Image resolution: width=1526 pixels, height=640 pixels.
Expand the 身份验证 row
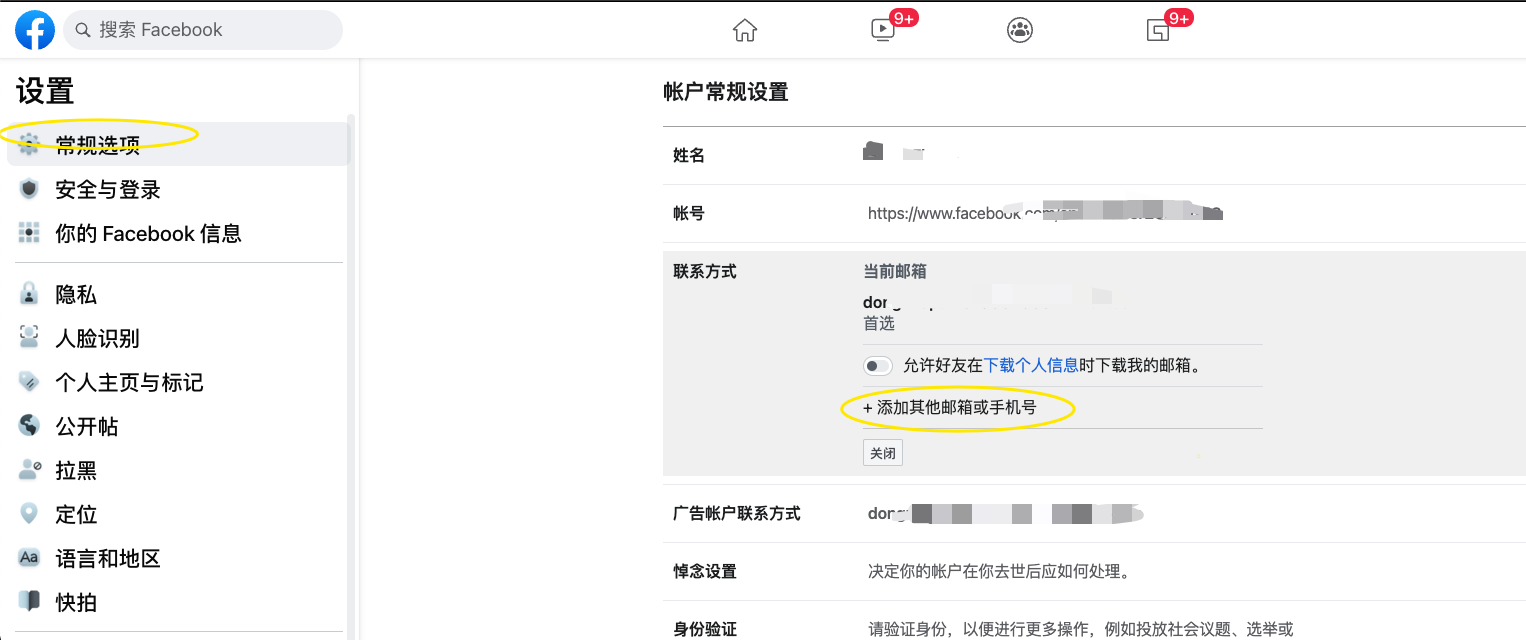click(x=1094, y=621)
